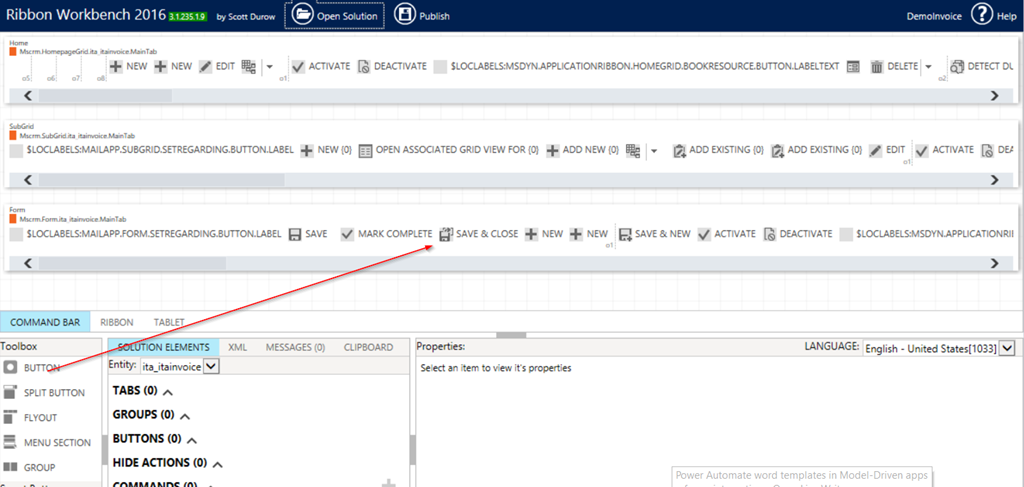1024x487 pixels.
Task: Open the Entity dropdown ita_itainvoice
Action: coord(210,367)
